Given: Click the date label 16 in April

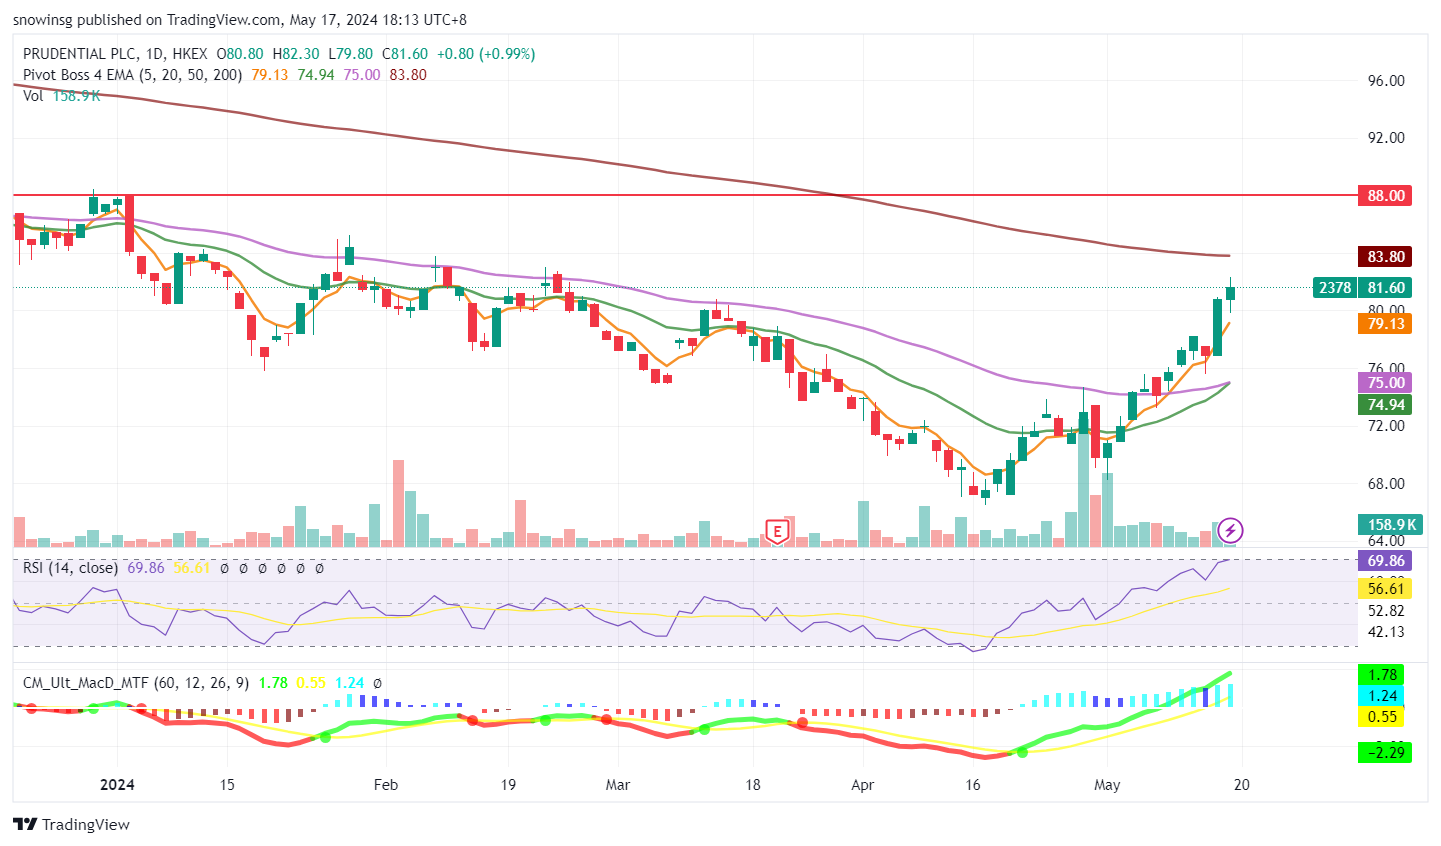Looking at the screenshot, I should pos(973,784).
